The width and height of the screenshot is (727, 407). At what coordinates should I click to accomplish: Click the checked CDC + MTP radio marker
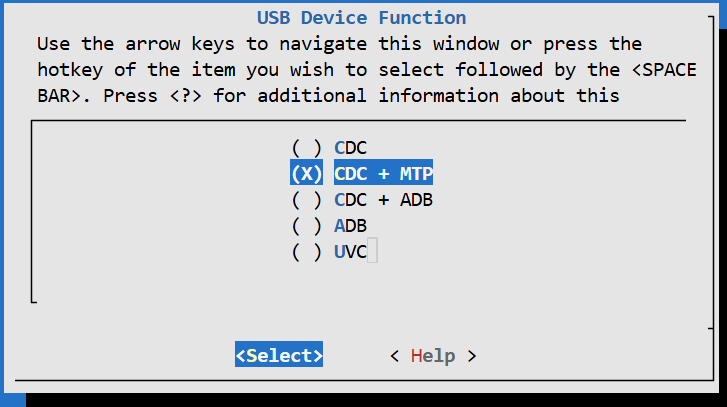tap(306, 174)
